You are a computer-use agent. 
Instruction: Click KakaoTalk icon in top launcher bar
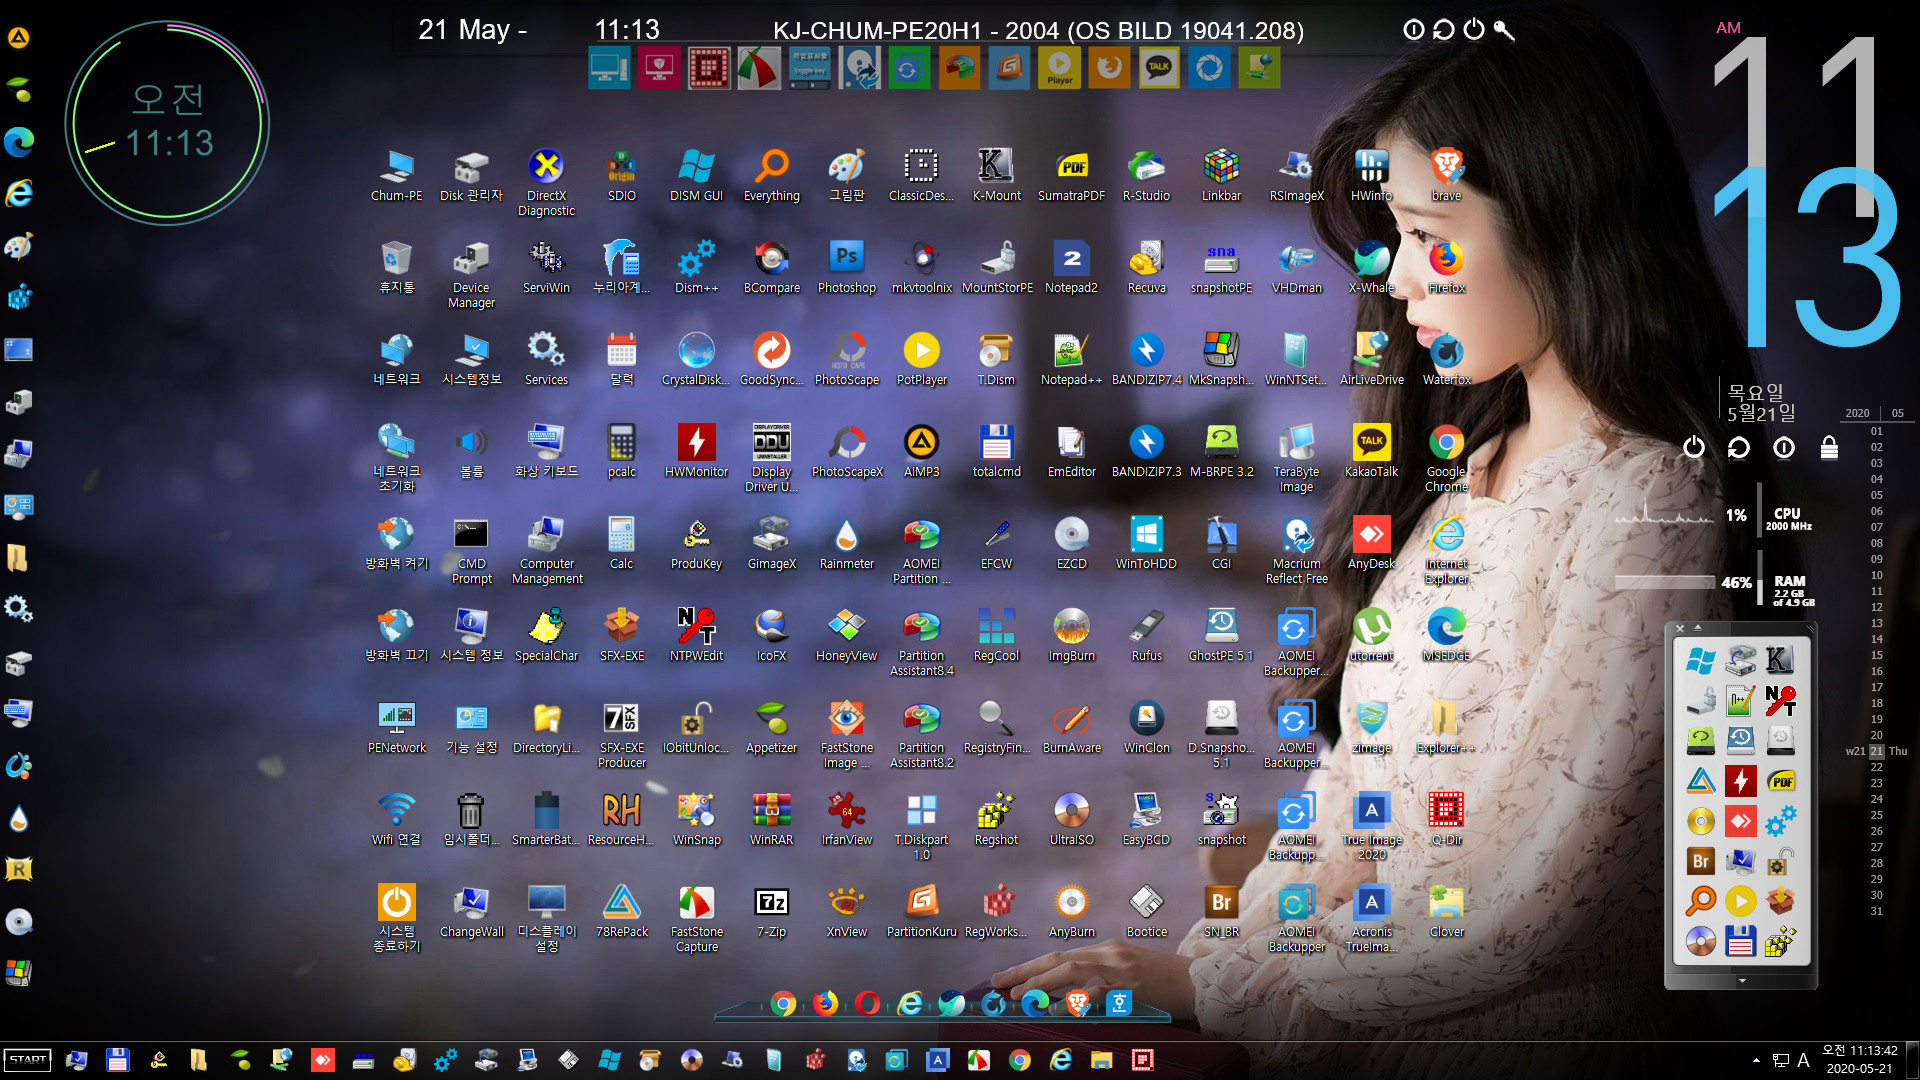pos(1159,68)
